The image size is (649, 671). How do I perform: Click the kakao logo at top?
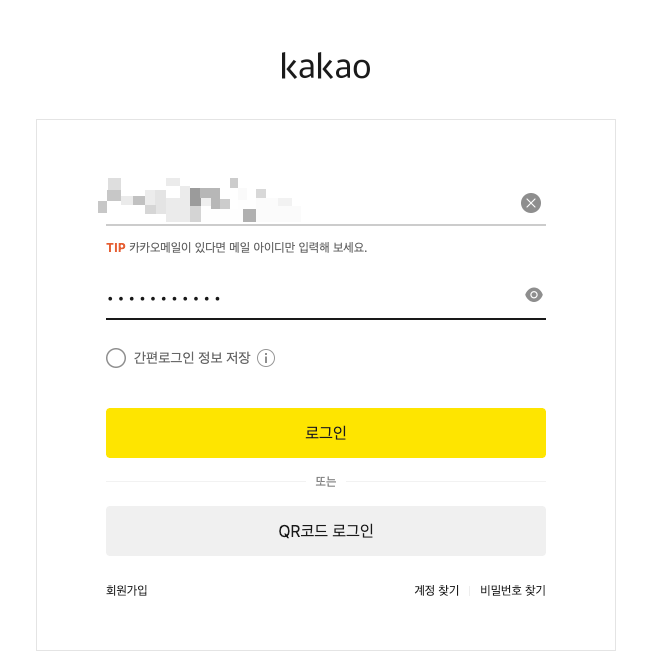(x=325, y=66)
